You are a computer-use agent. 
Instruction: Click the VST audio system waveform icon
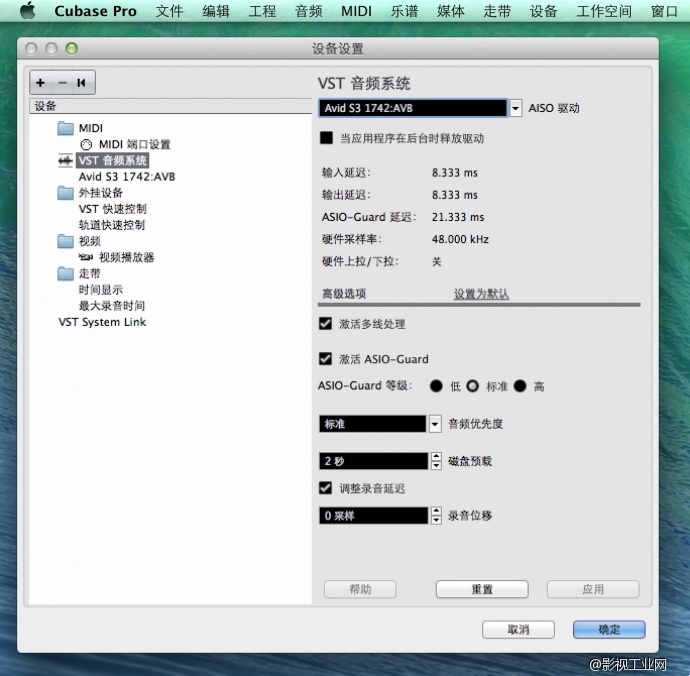click(66, 161)
